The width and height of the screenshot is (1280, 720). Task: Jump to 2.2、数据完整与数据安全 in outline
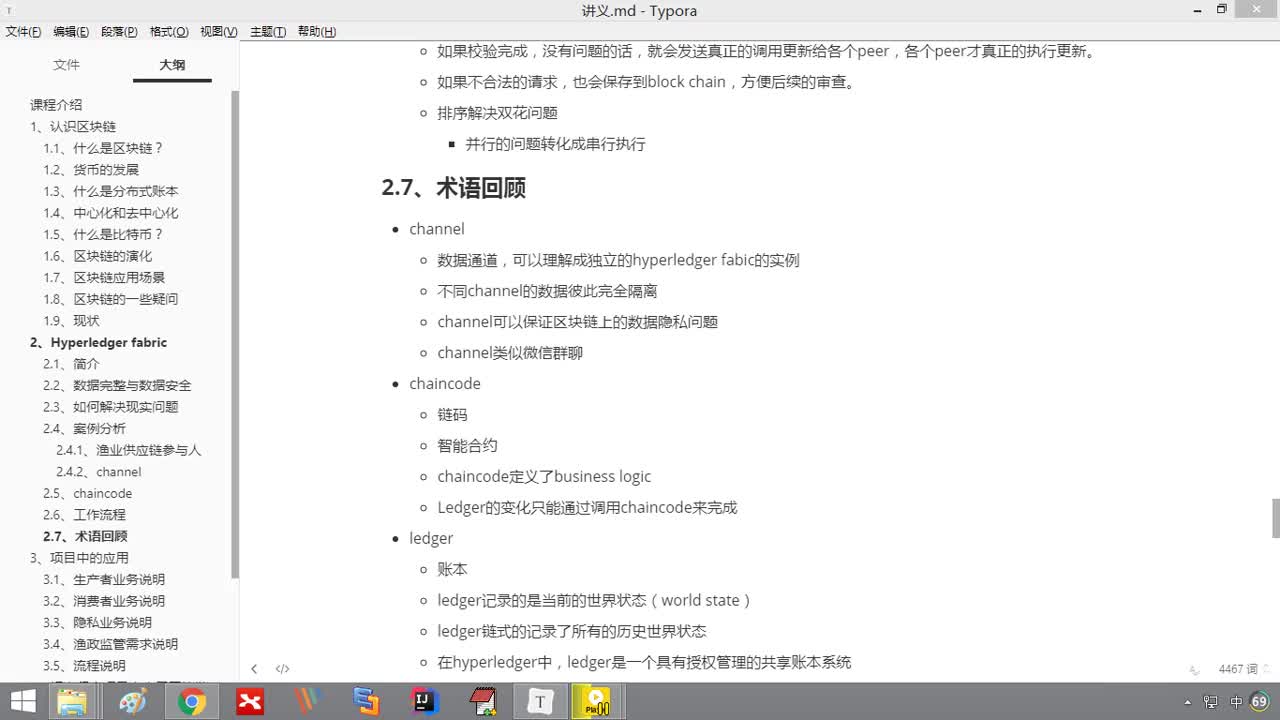pos(117,386)
